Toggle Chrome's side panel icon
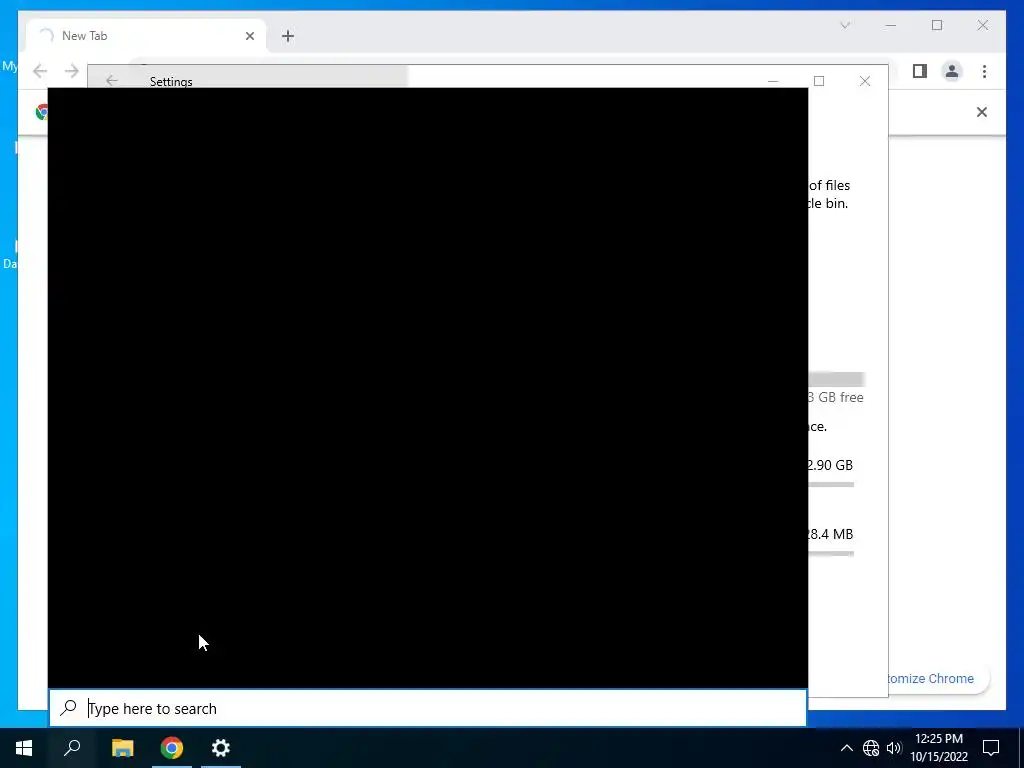This screenshot has height=768, width=1024. coord(920,71)
